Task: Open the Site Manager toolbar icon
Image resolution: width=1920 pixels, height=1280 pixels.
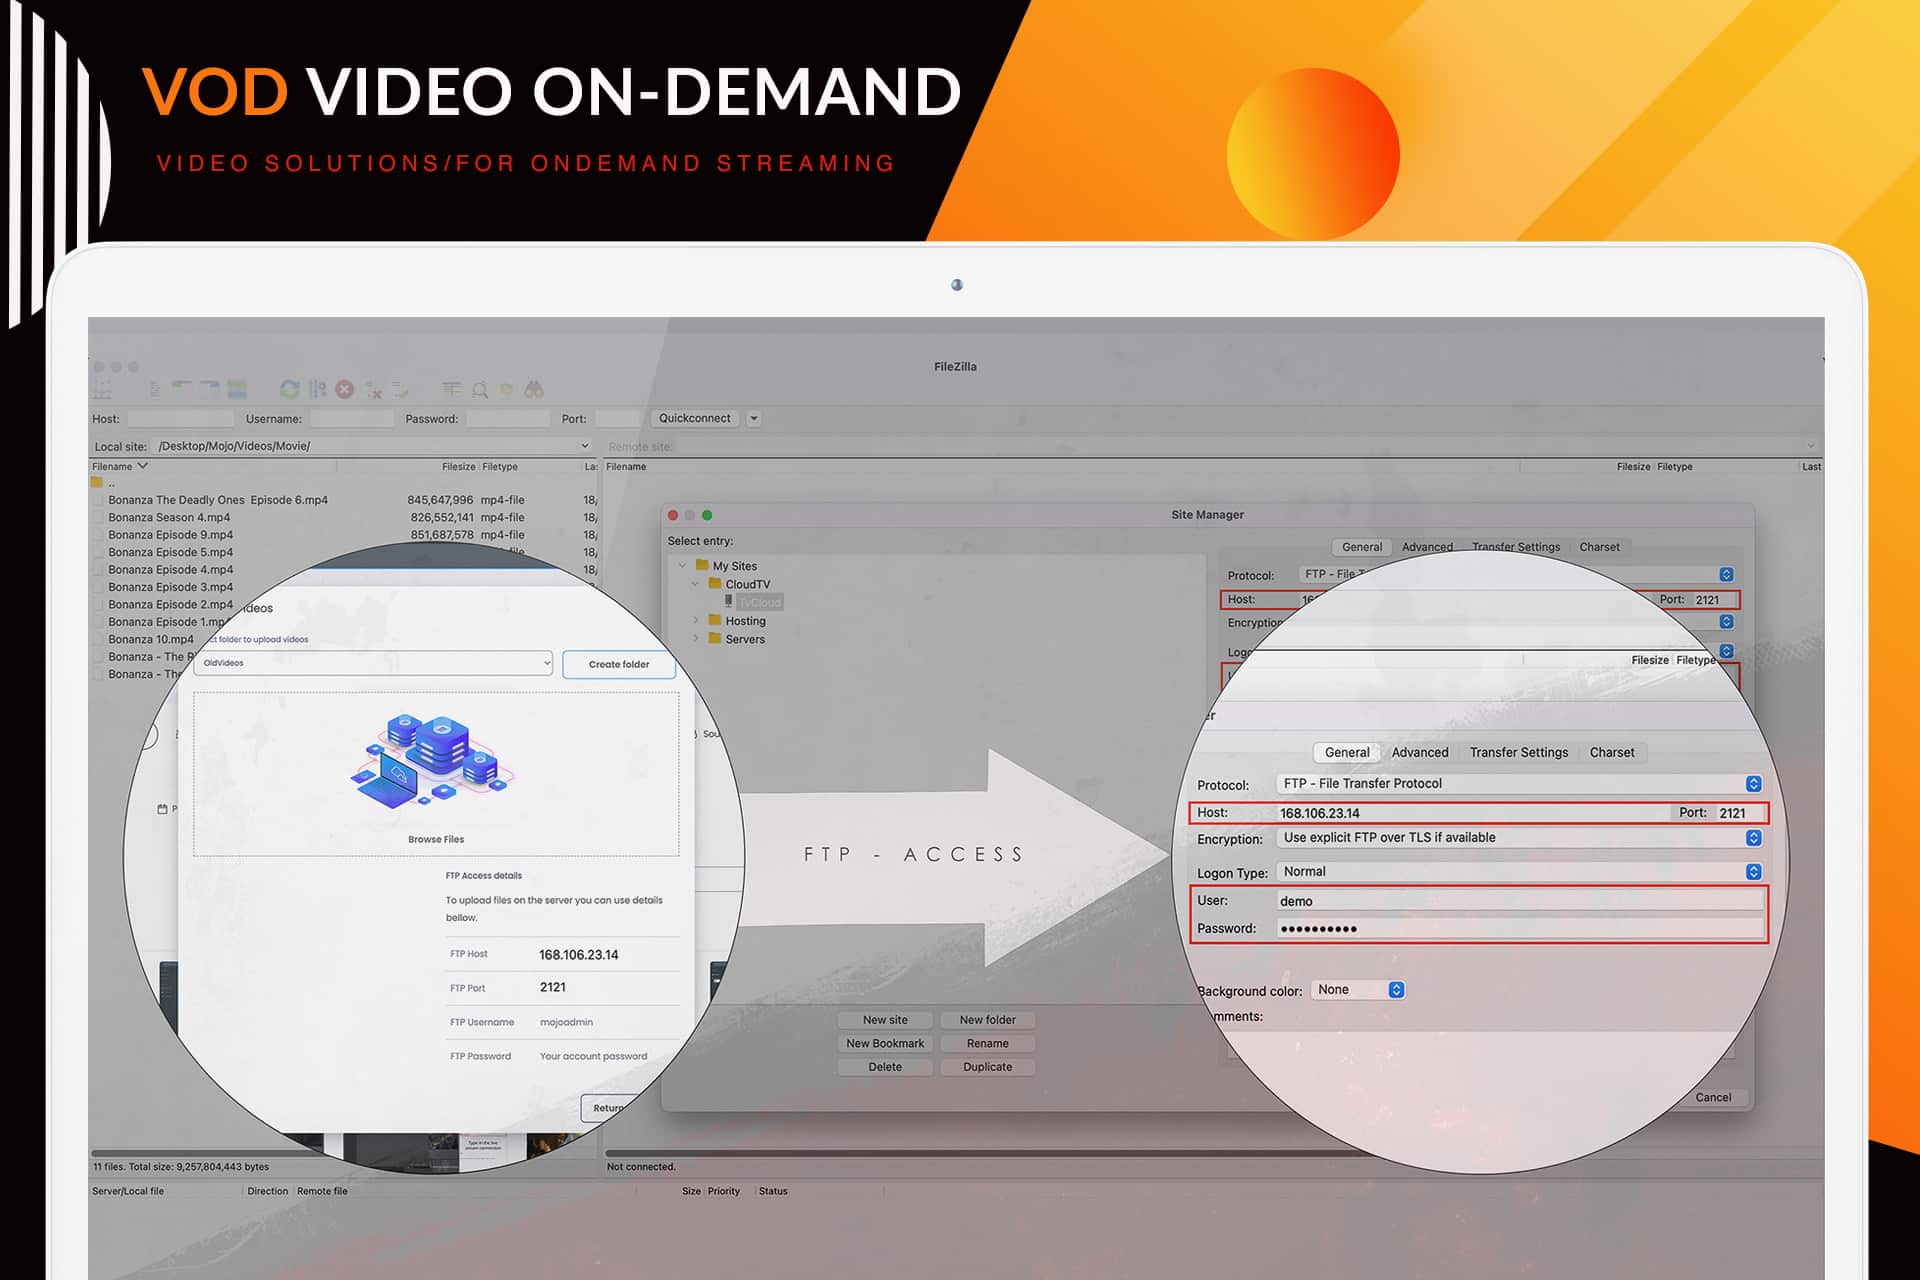Action: coord(101,389)
